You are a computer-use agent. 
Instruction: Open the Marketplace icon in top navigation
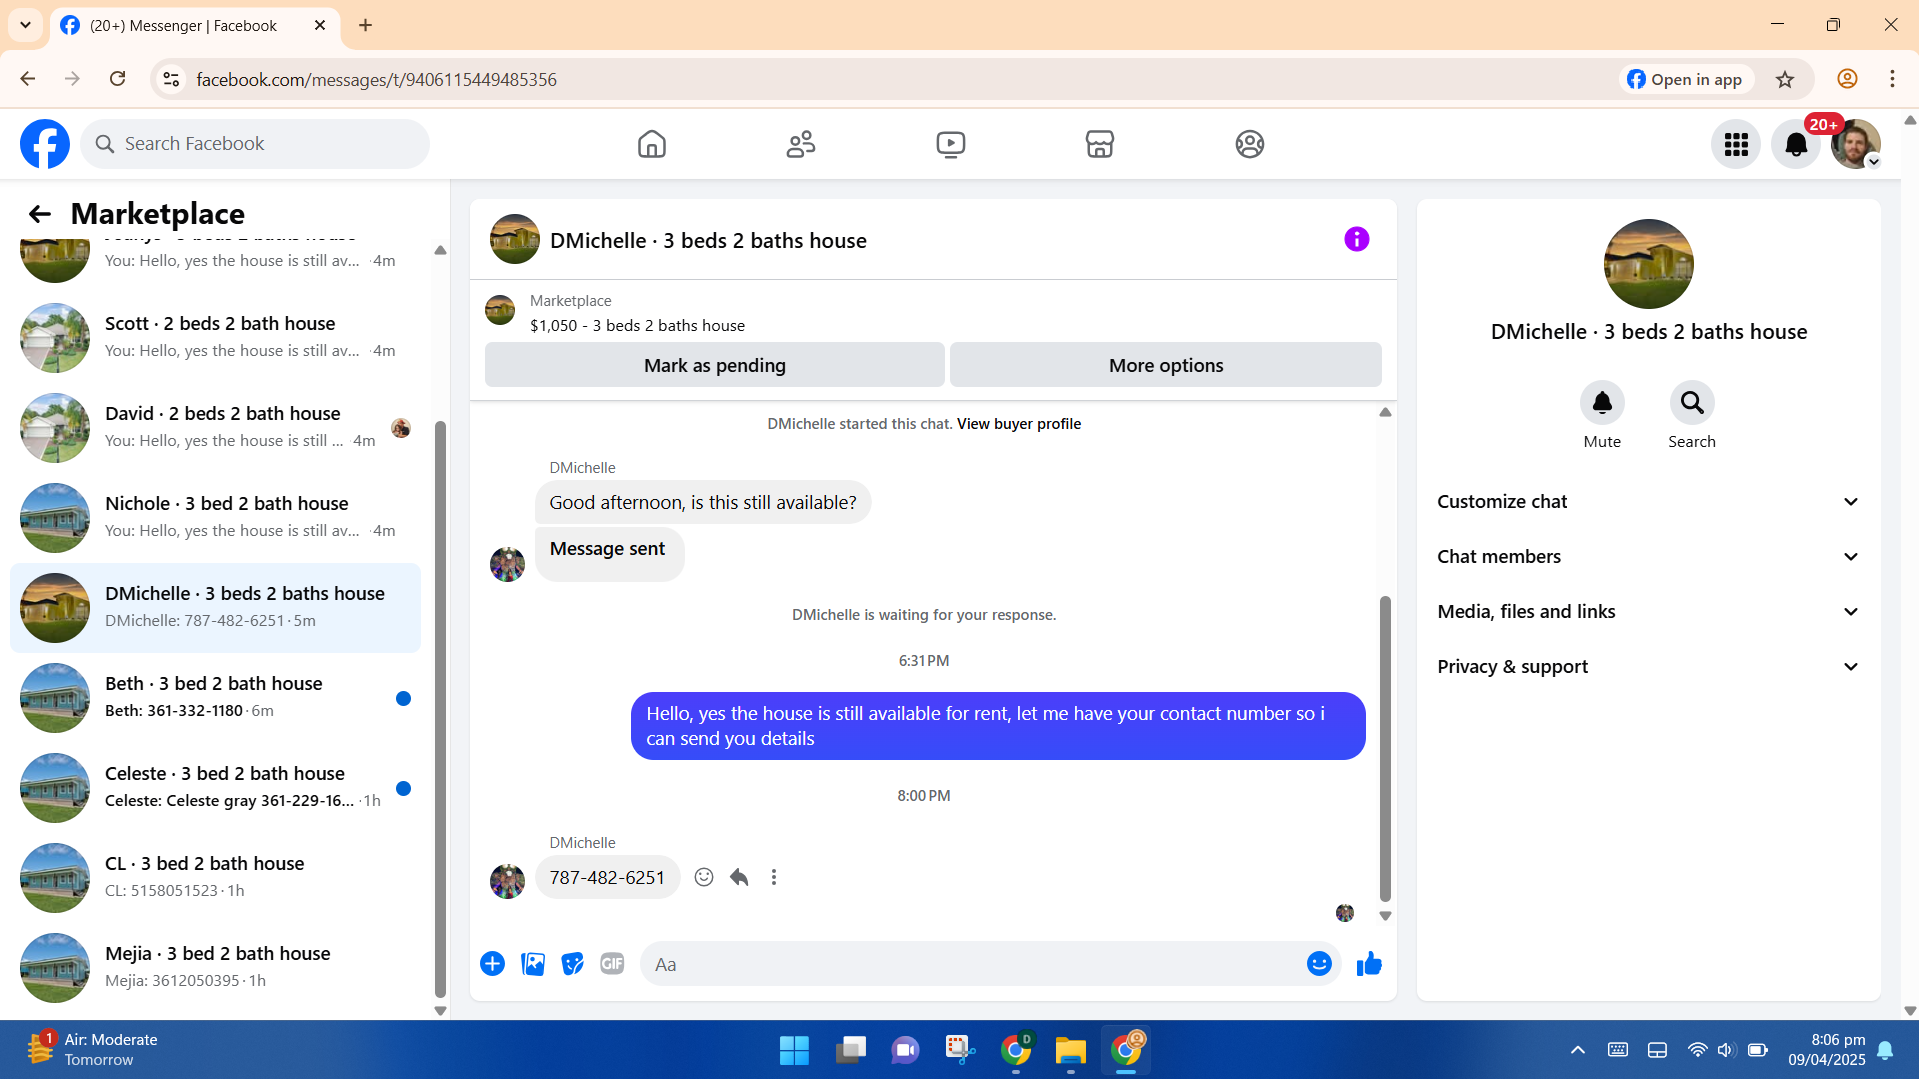pyautogui.click(x=1100, y=144)
